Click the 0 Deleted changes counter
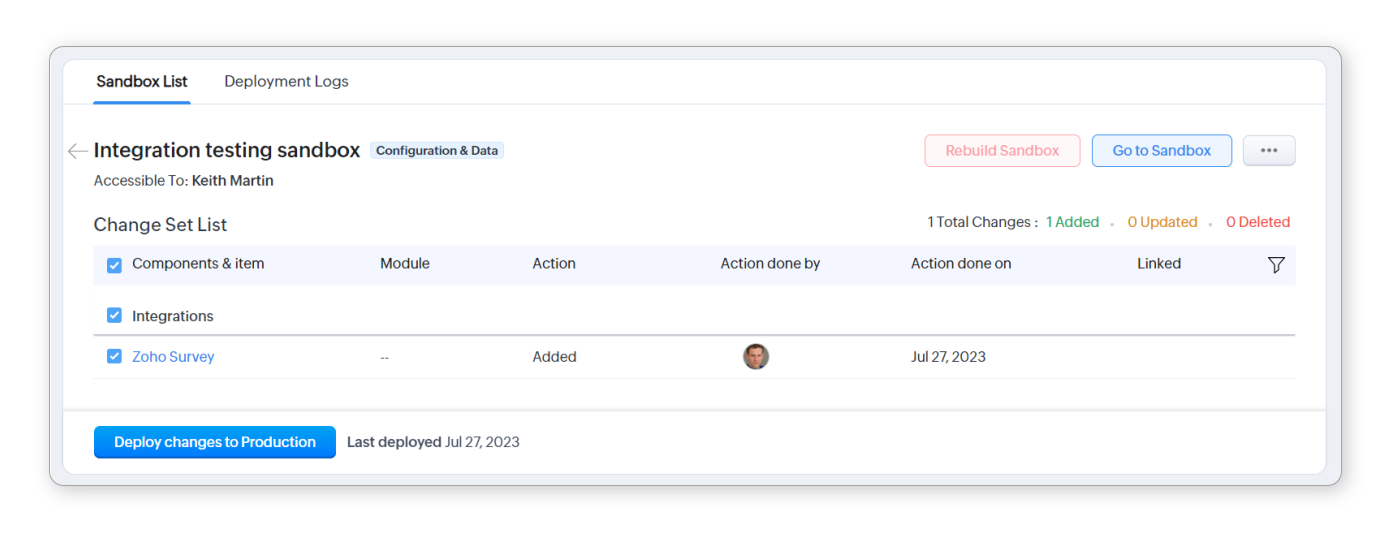 coord(1258,222)
